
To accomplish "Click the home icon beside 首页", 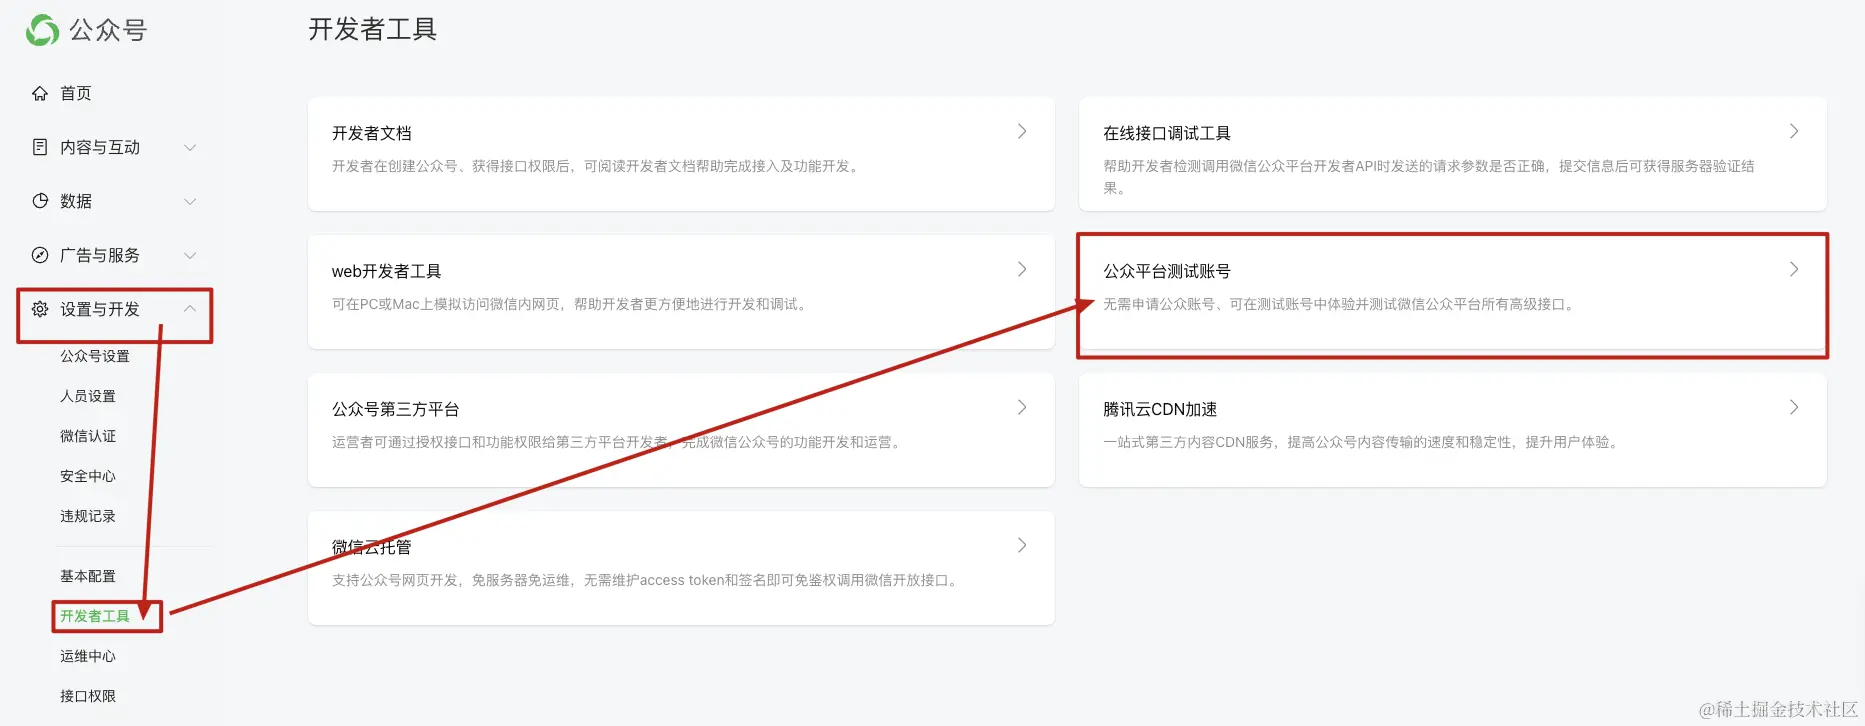I will point(40,93).
